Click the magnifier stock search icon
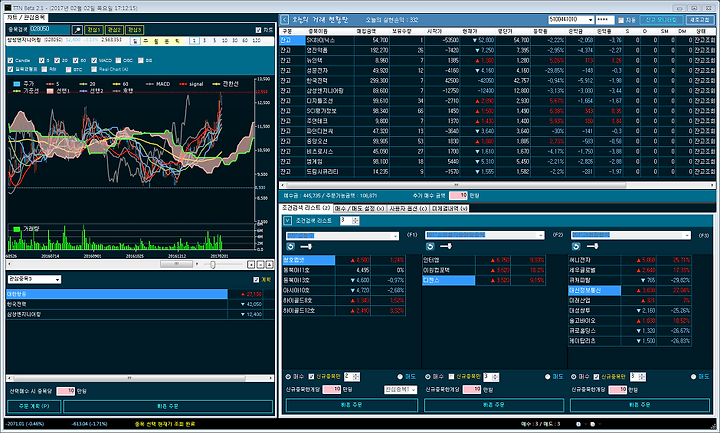This screenshot has width=720, height=433. click(77, 30)
